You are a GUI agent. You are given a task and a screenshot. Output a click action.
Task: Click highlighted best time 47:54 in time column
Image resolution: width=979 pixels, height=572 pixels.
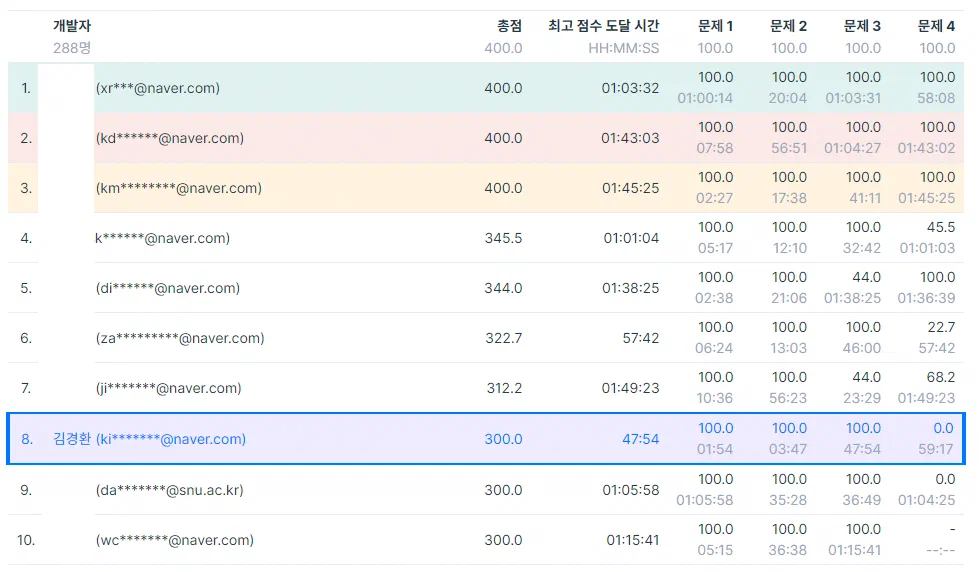pyautogui.click(x=641, y=439)
